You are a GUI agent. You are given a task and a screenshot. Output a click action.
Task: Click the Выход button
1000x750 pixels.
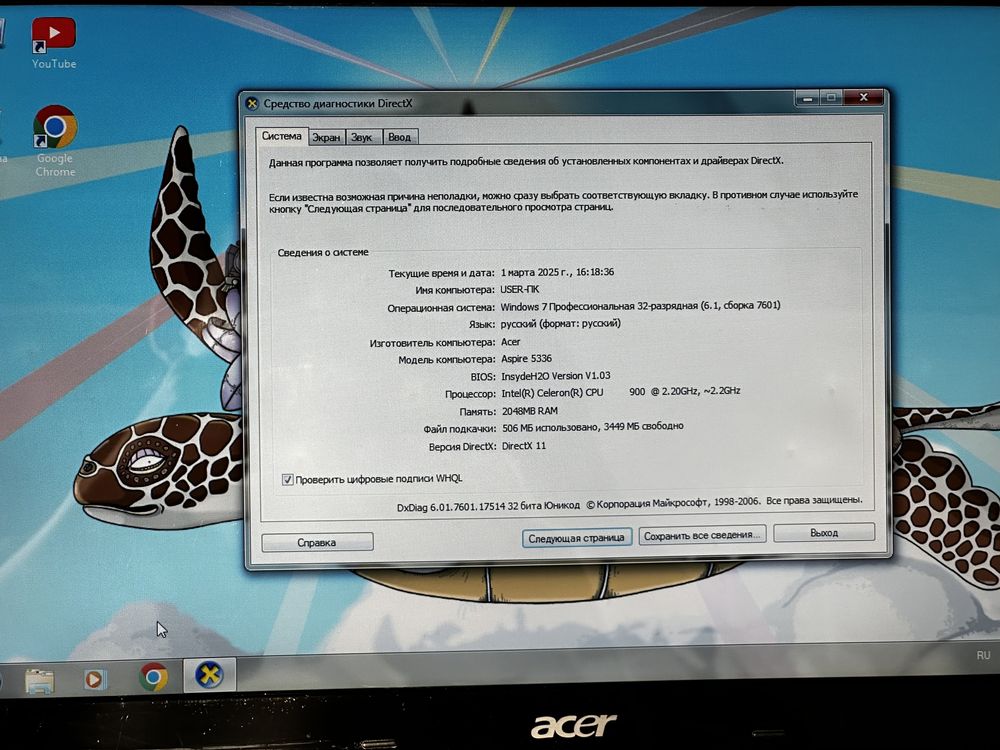(x=824, y=533)
